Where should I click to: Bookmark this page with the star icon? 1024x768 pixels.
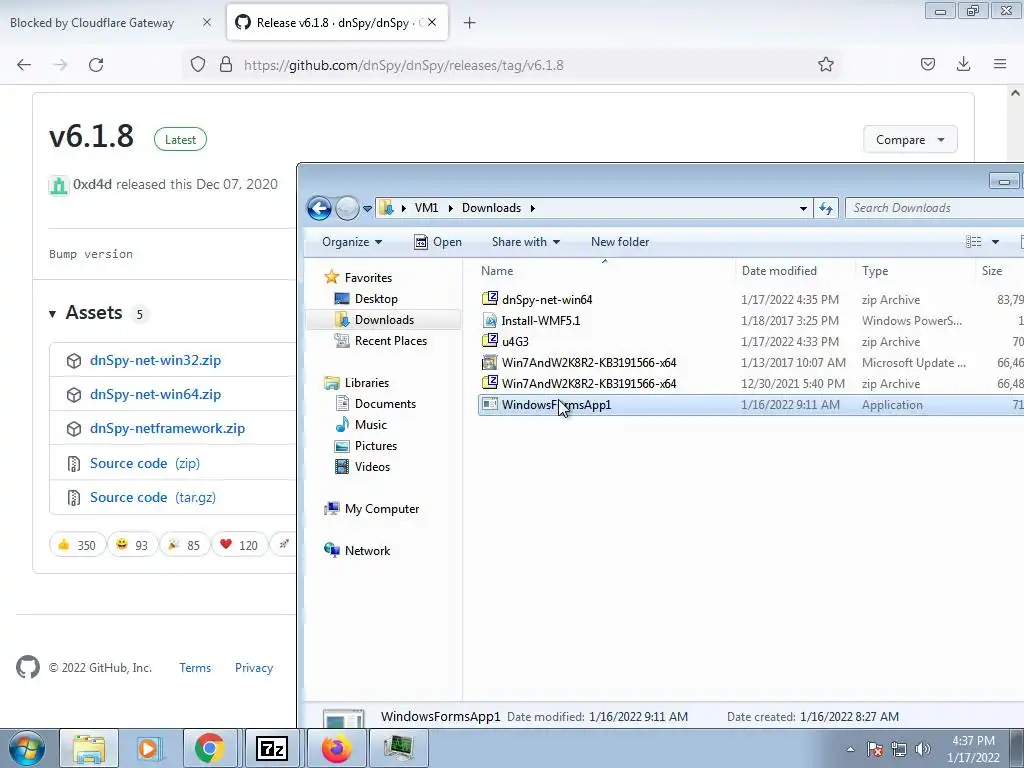coord(825,65)
